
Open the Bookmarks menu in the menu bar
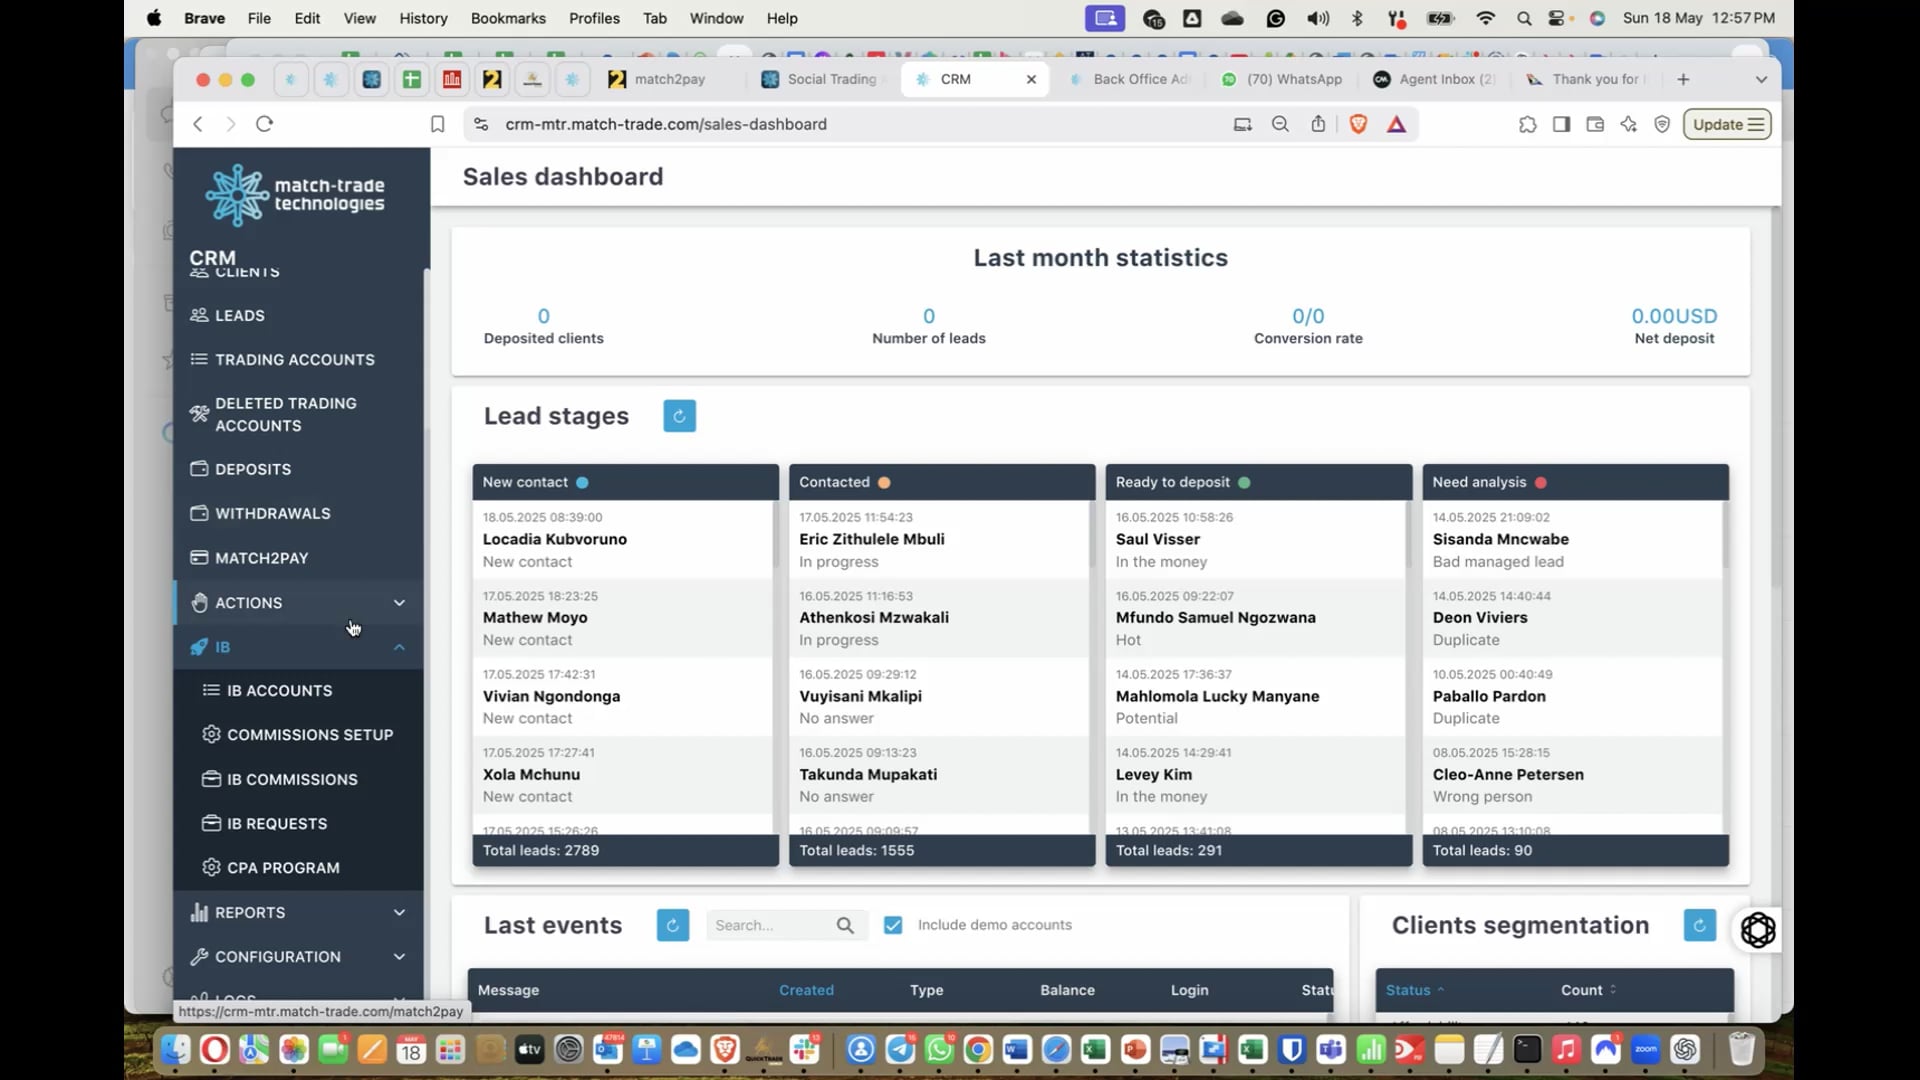point(508,18)
